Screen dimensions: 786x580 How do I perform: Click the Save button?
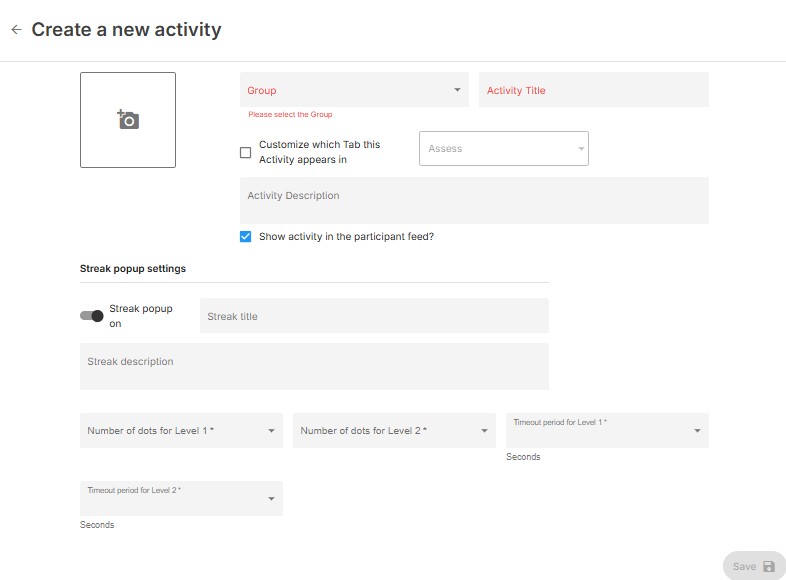[753, 566]
